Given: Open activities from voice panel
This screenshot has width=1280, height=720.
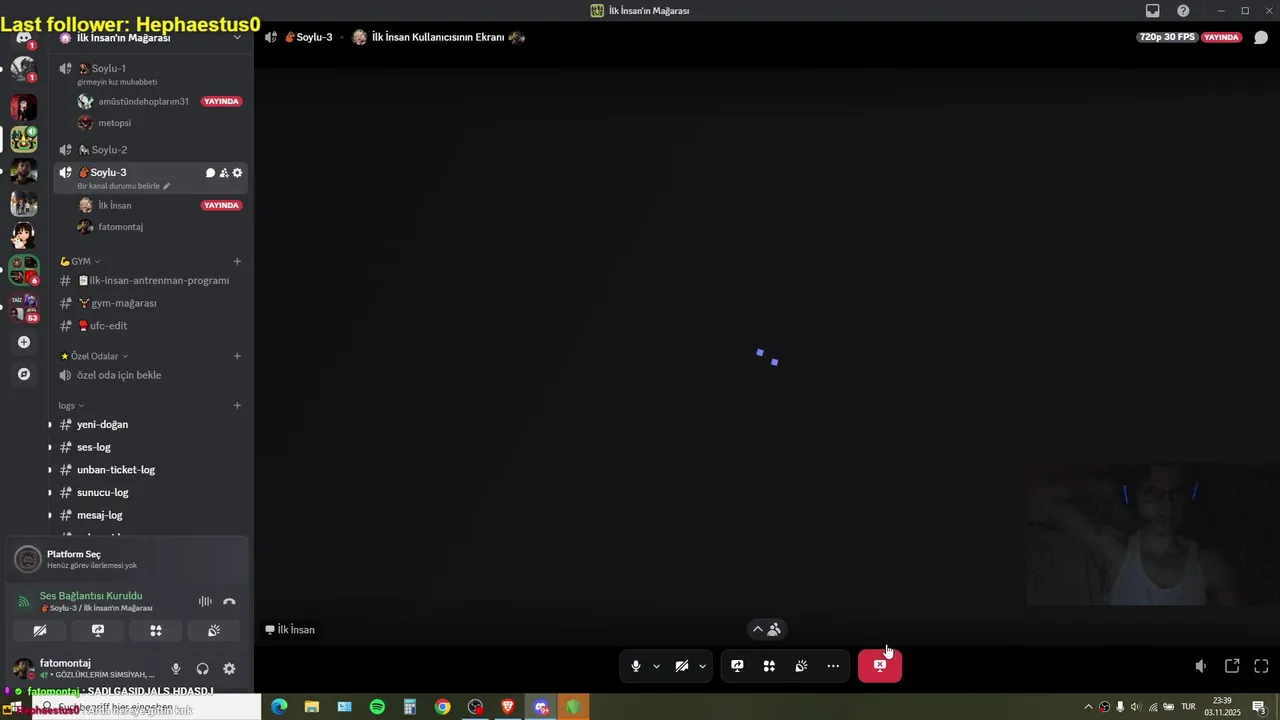Looking at the screenshot, I should [156, 631].
